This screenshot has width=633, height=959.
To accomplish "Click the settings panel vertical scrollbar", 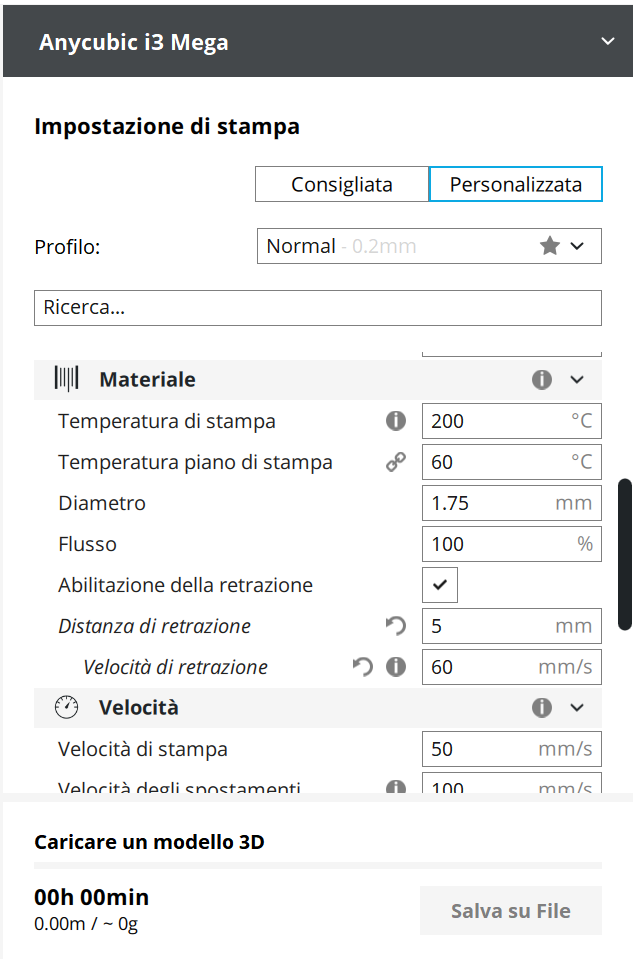I will (x=625, y=554).
